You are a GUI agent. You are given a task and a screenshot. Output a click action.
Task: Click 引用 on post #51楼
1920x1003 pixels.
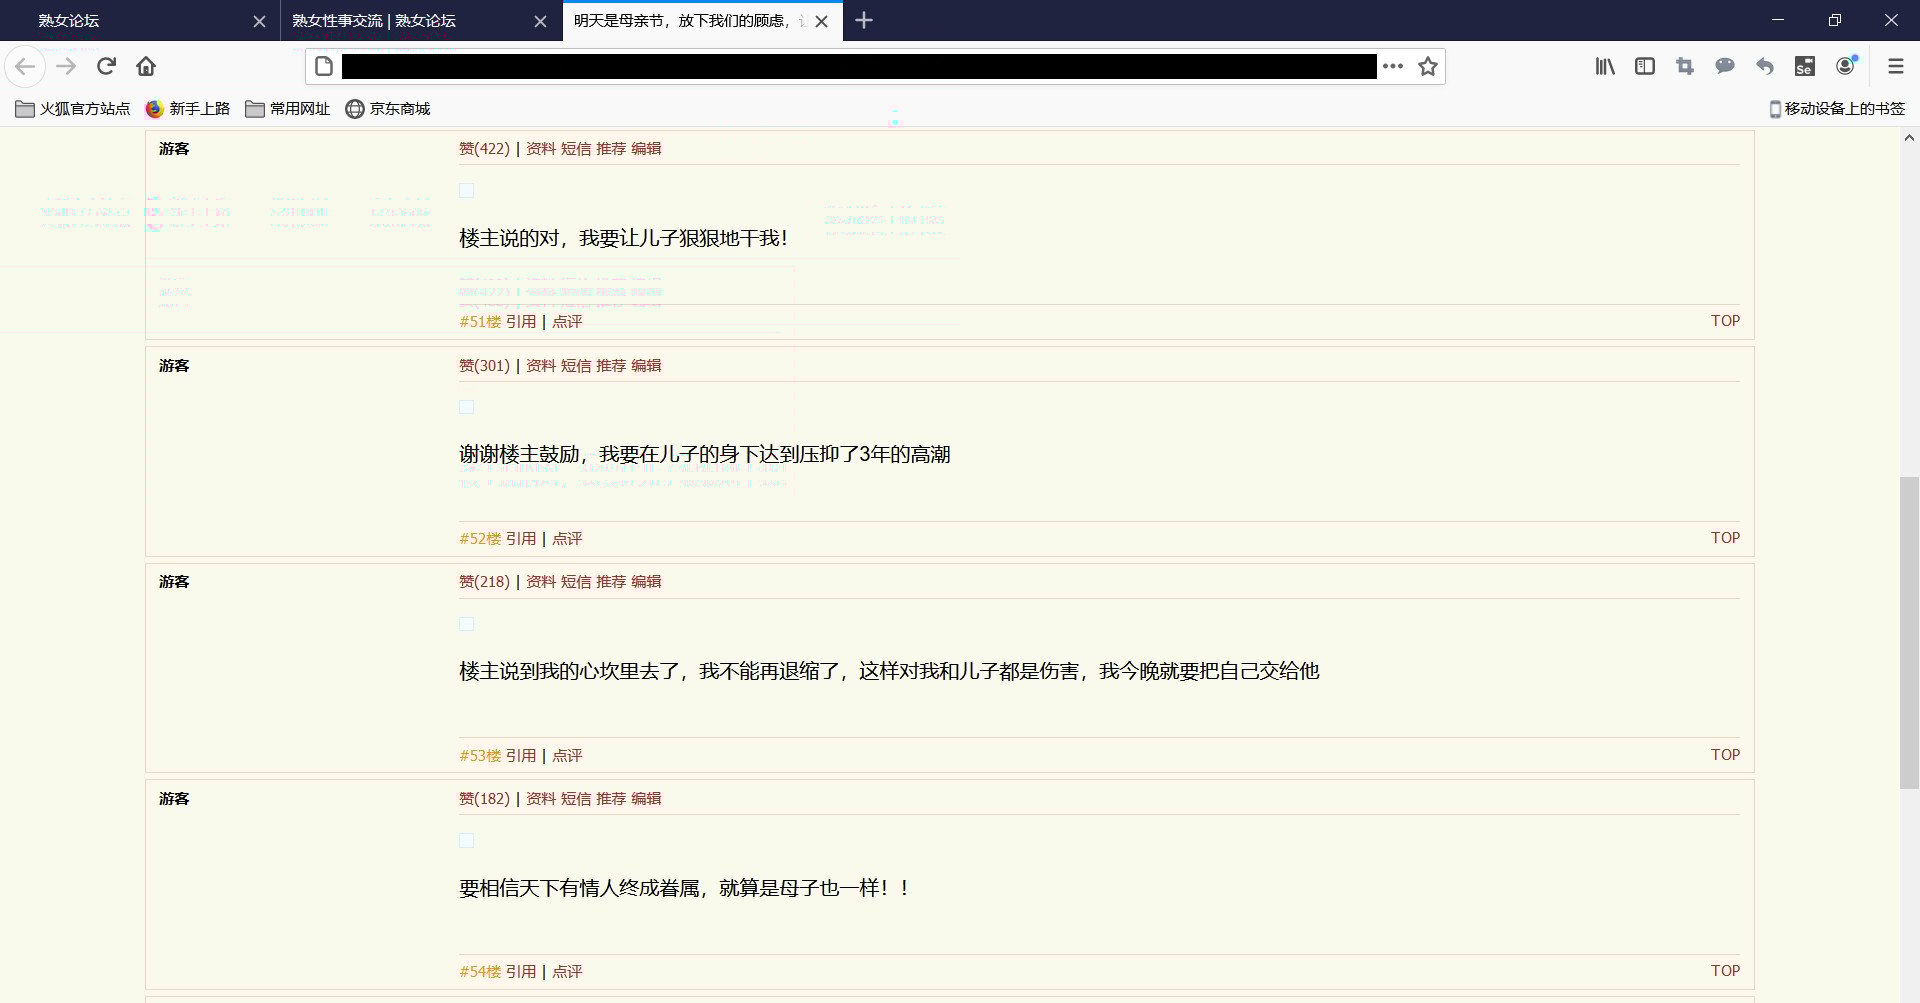coord(520,321)
